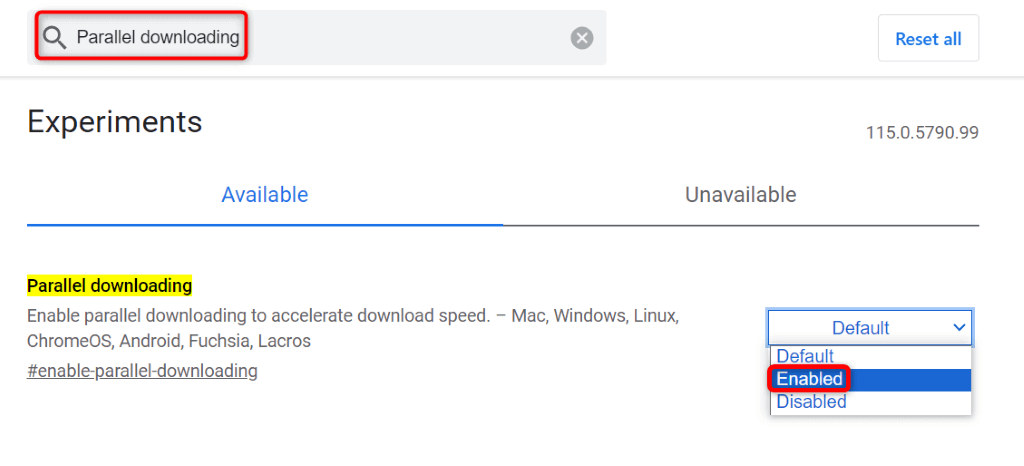Open the #enable-parallel-downloading anchor link

coord(142,371)
